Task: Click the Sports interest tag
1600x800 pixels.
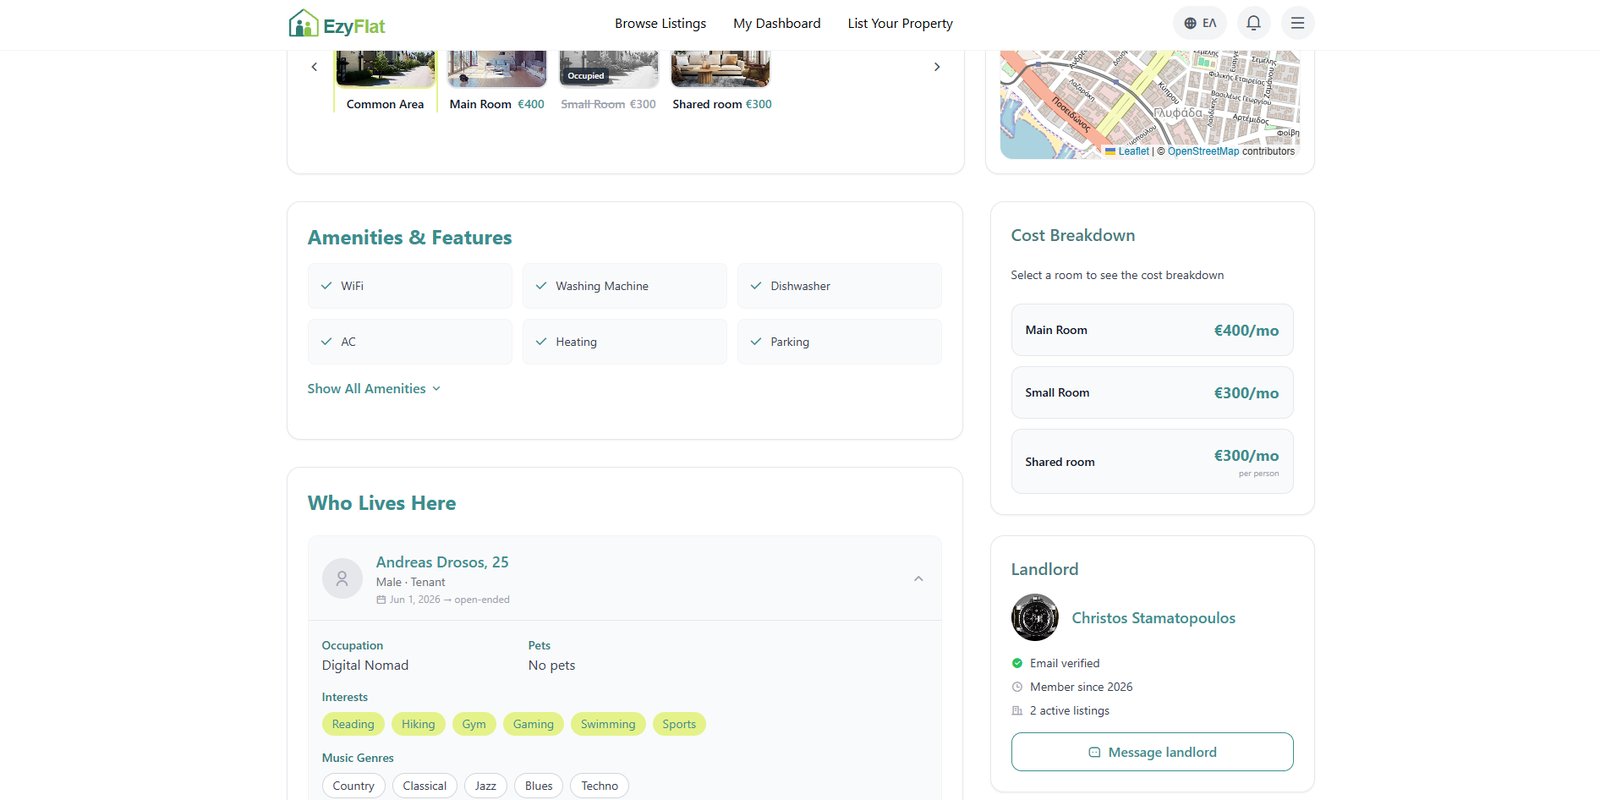Action: tap(679, 724)
